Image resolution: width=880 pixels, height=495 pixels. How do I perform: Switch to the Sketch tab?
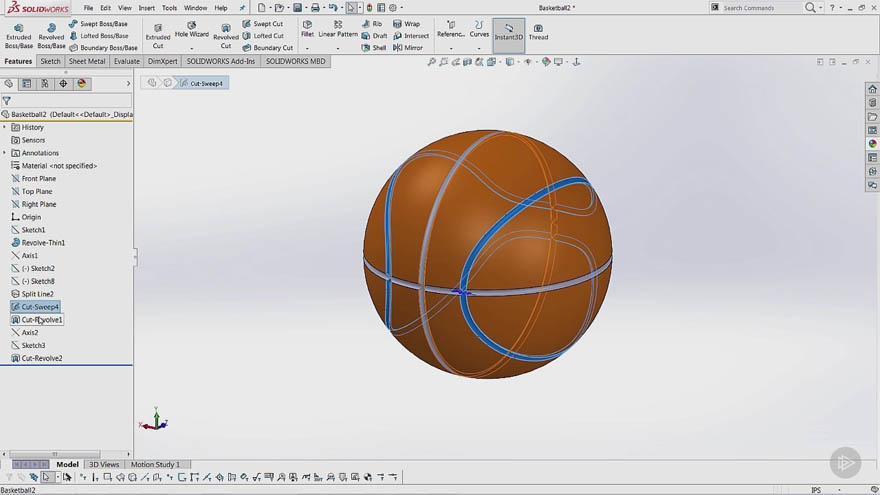click(x=50, y=61)
